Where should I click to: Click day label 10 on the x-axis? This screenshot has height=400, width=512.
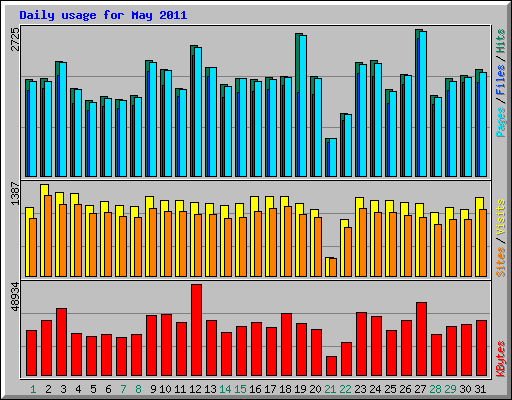165,389
